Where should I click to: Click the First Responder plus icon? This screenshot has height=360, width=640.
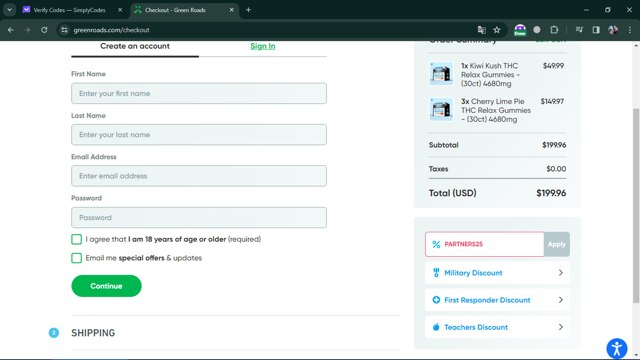click(436, 300)
